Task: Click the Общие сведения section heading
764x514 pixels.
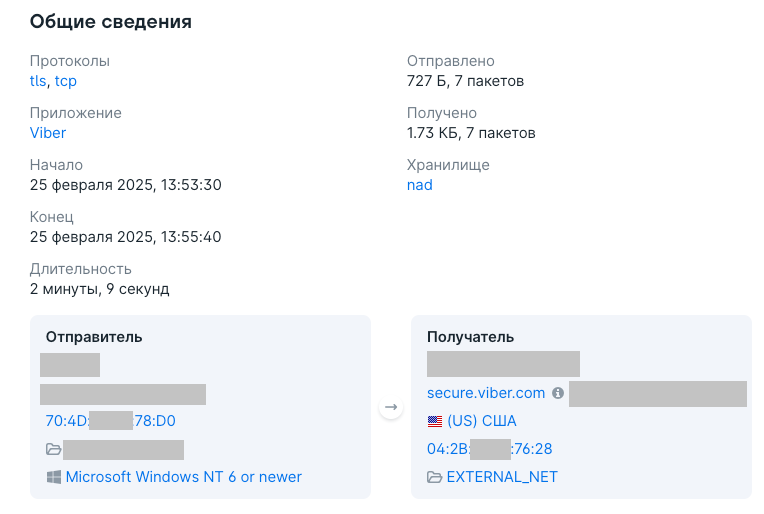Action: [111, 21]
